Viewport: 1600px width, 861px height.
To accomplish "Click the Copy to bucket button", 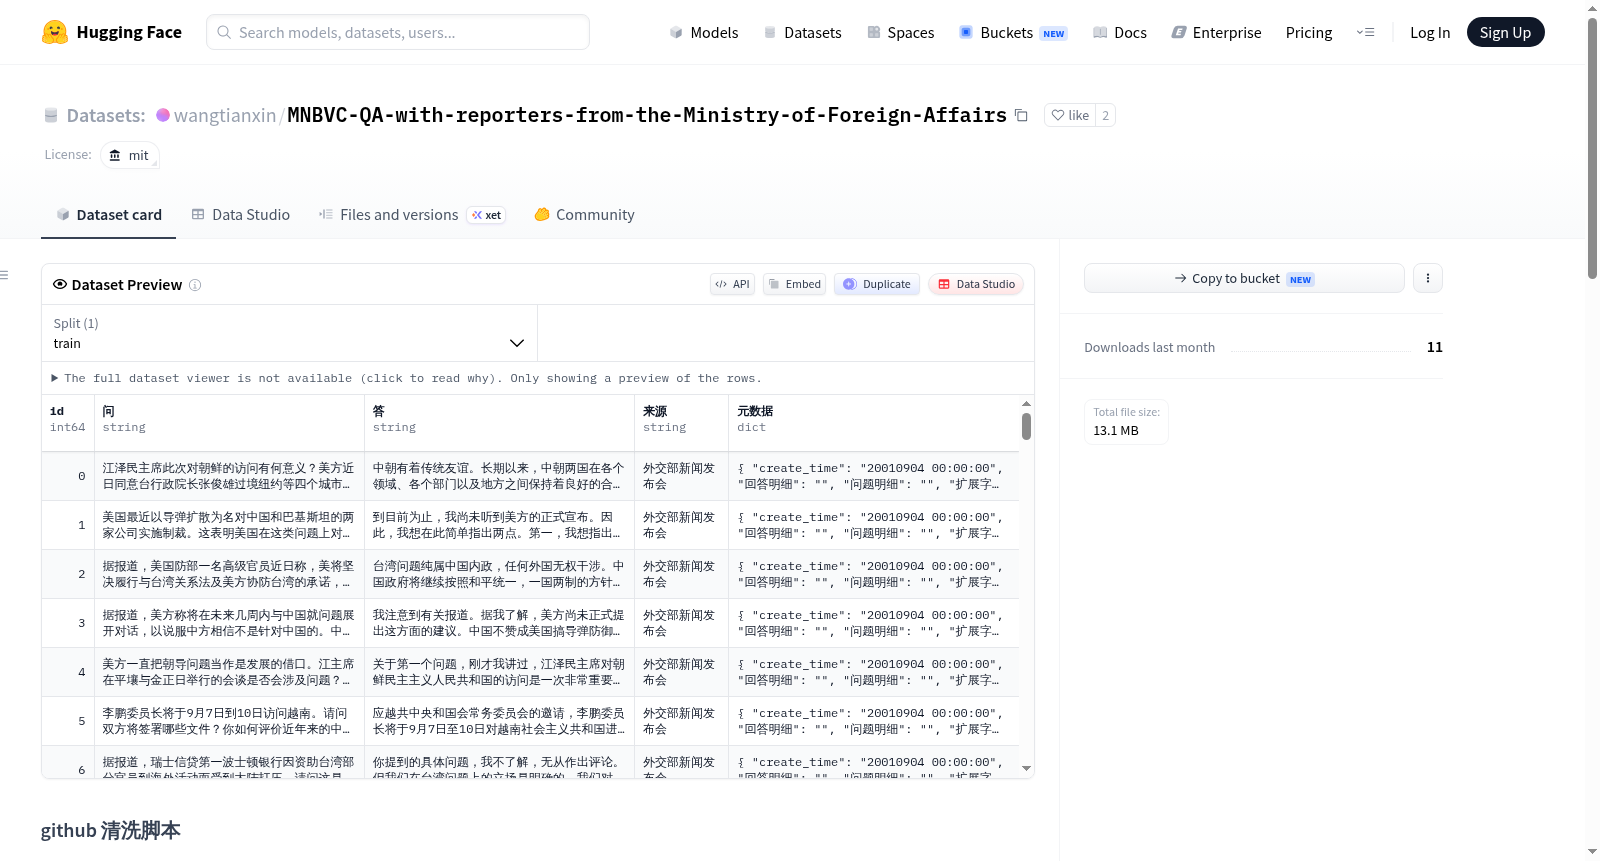I will click(1244, 278).
